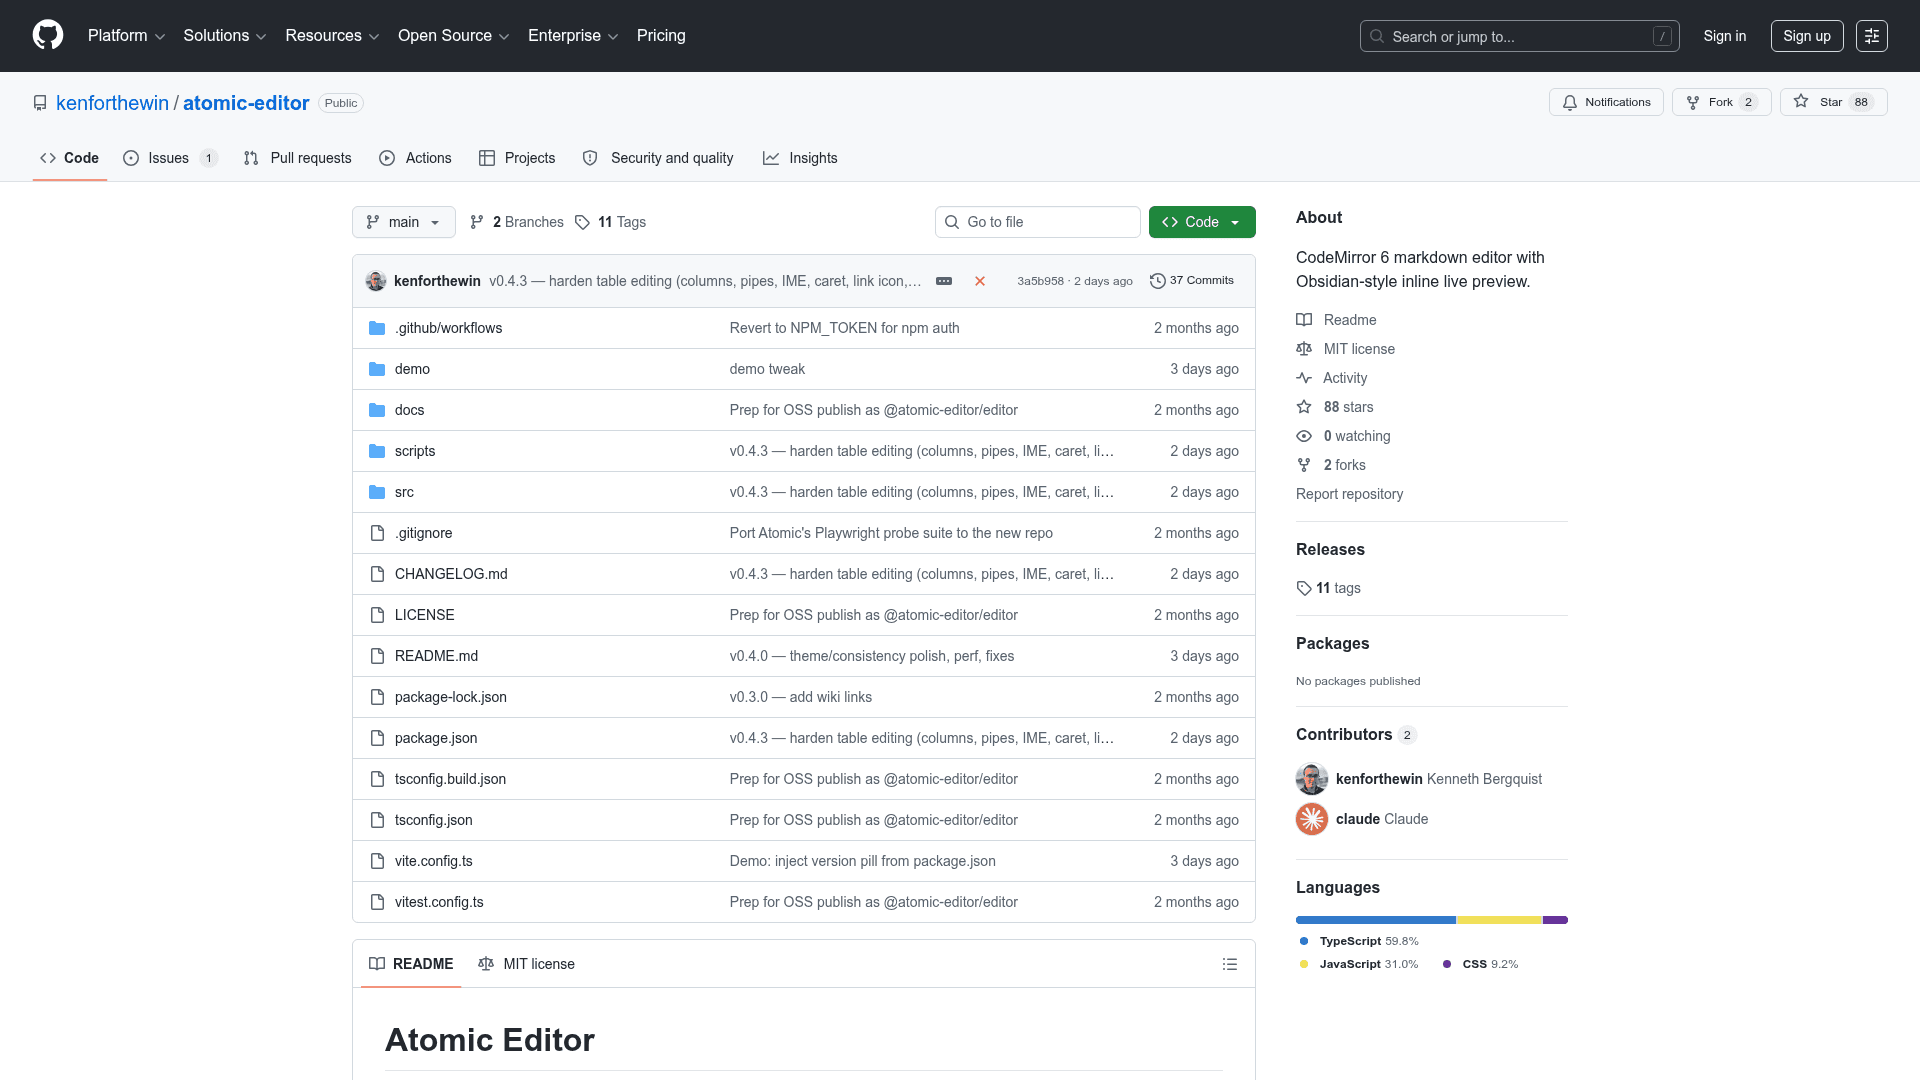This screenshot has height=1080, width=1920.
Task: Open the src folder icon
Action: tap(377, 492)
